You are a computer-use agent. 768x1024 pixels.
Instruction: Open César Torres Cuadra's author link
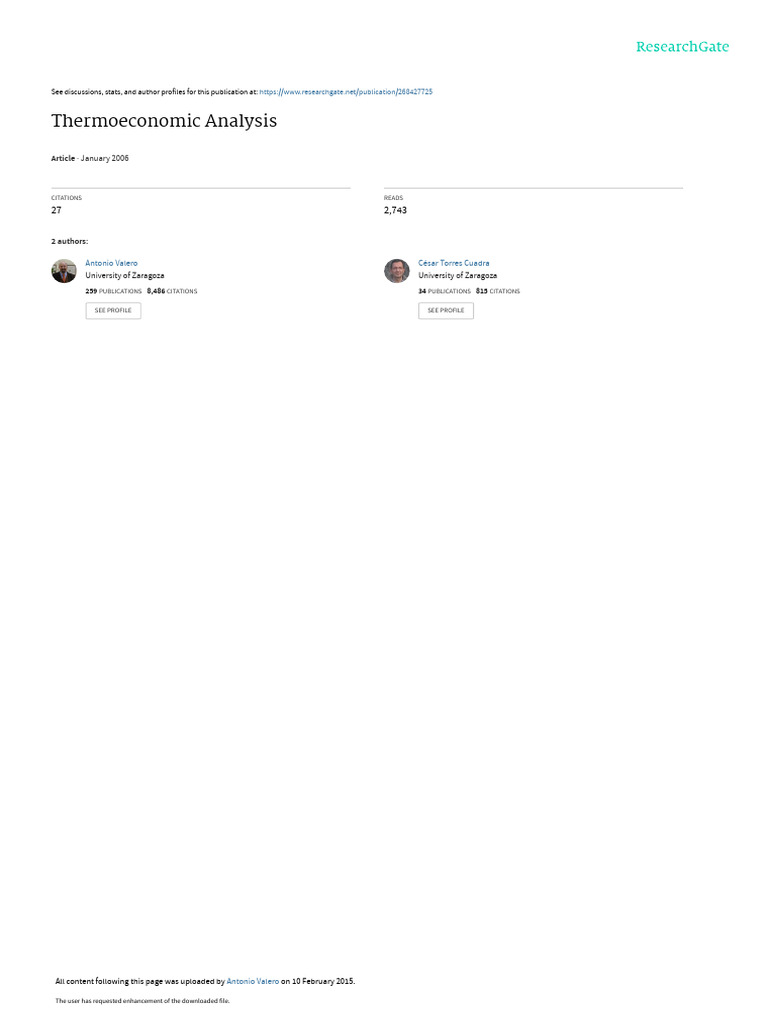(453, 263)
